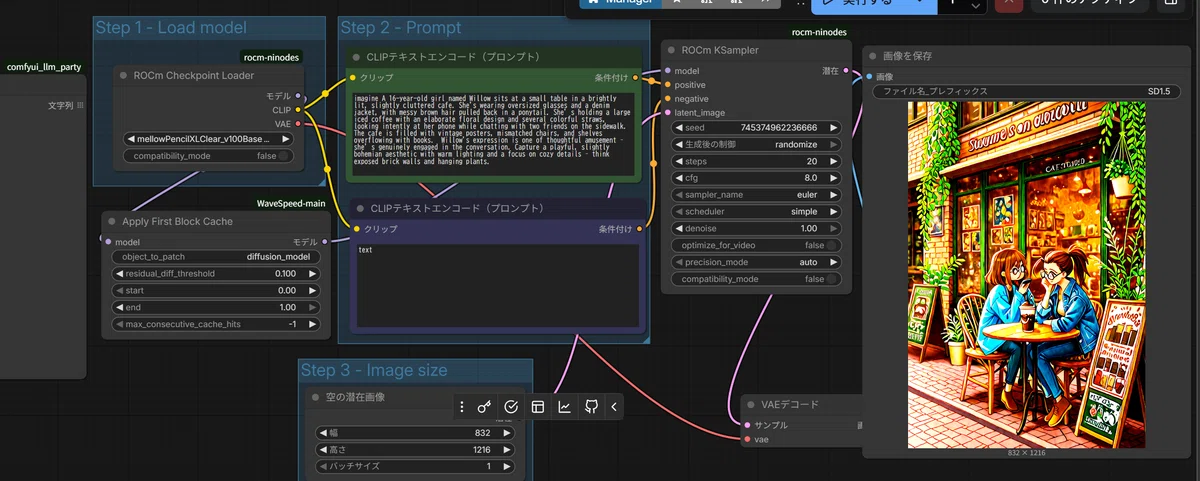
Task: Increase バッチサイズ with its right arrow
Action: (507, 466)
